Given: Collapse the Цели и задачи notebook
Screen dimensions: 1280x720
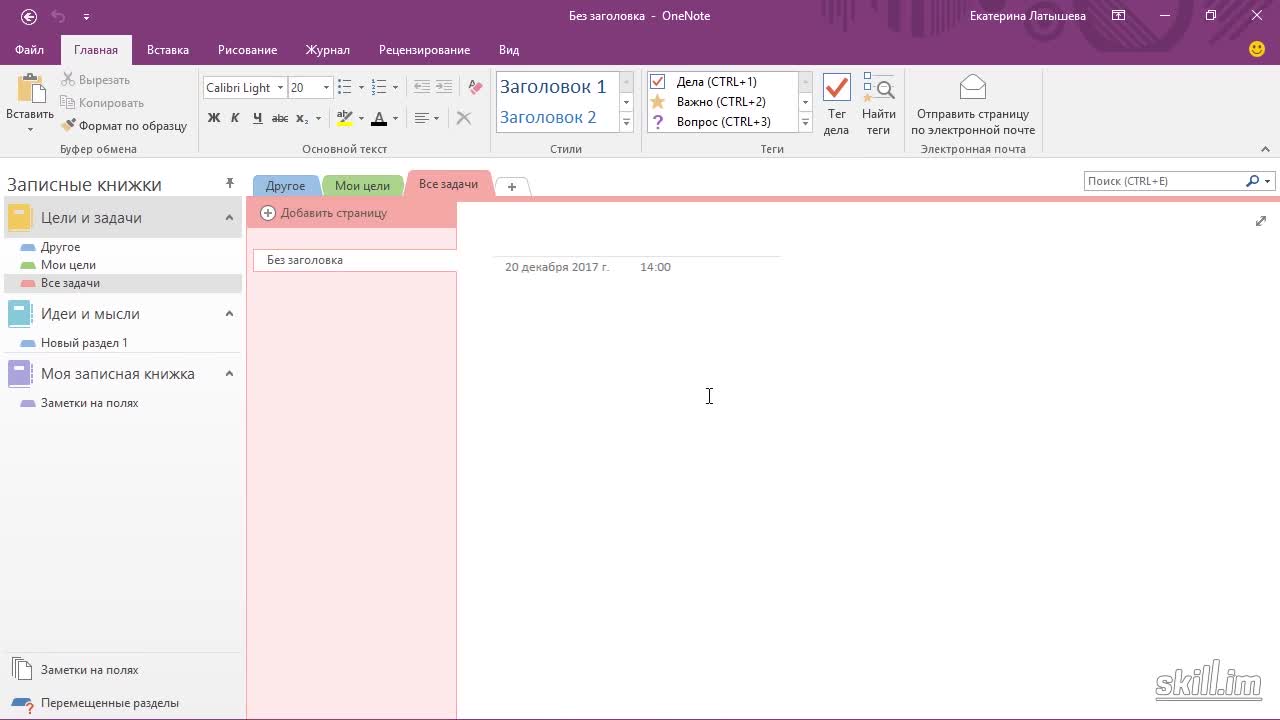Looking at the screenshot, I should (229, 218).
